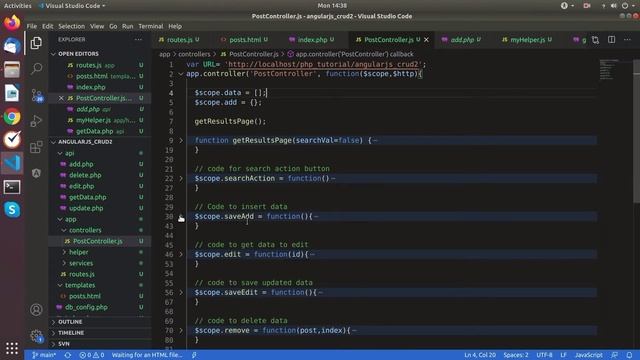
Task: Open the Show Applications grid
Action: tap(12, 348)
